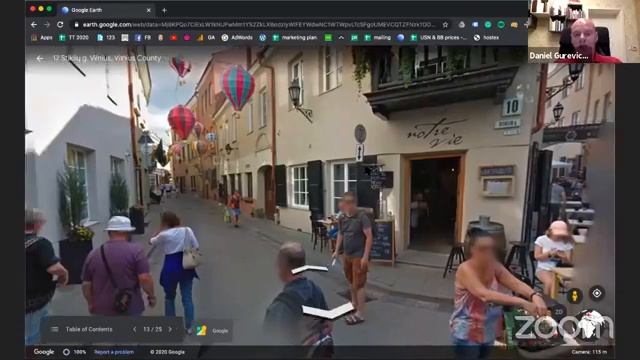Click the 13 / 25 slide counter

pos(152,329)
